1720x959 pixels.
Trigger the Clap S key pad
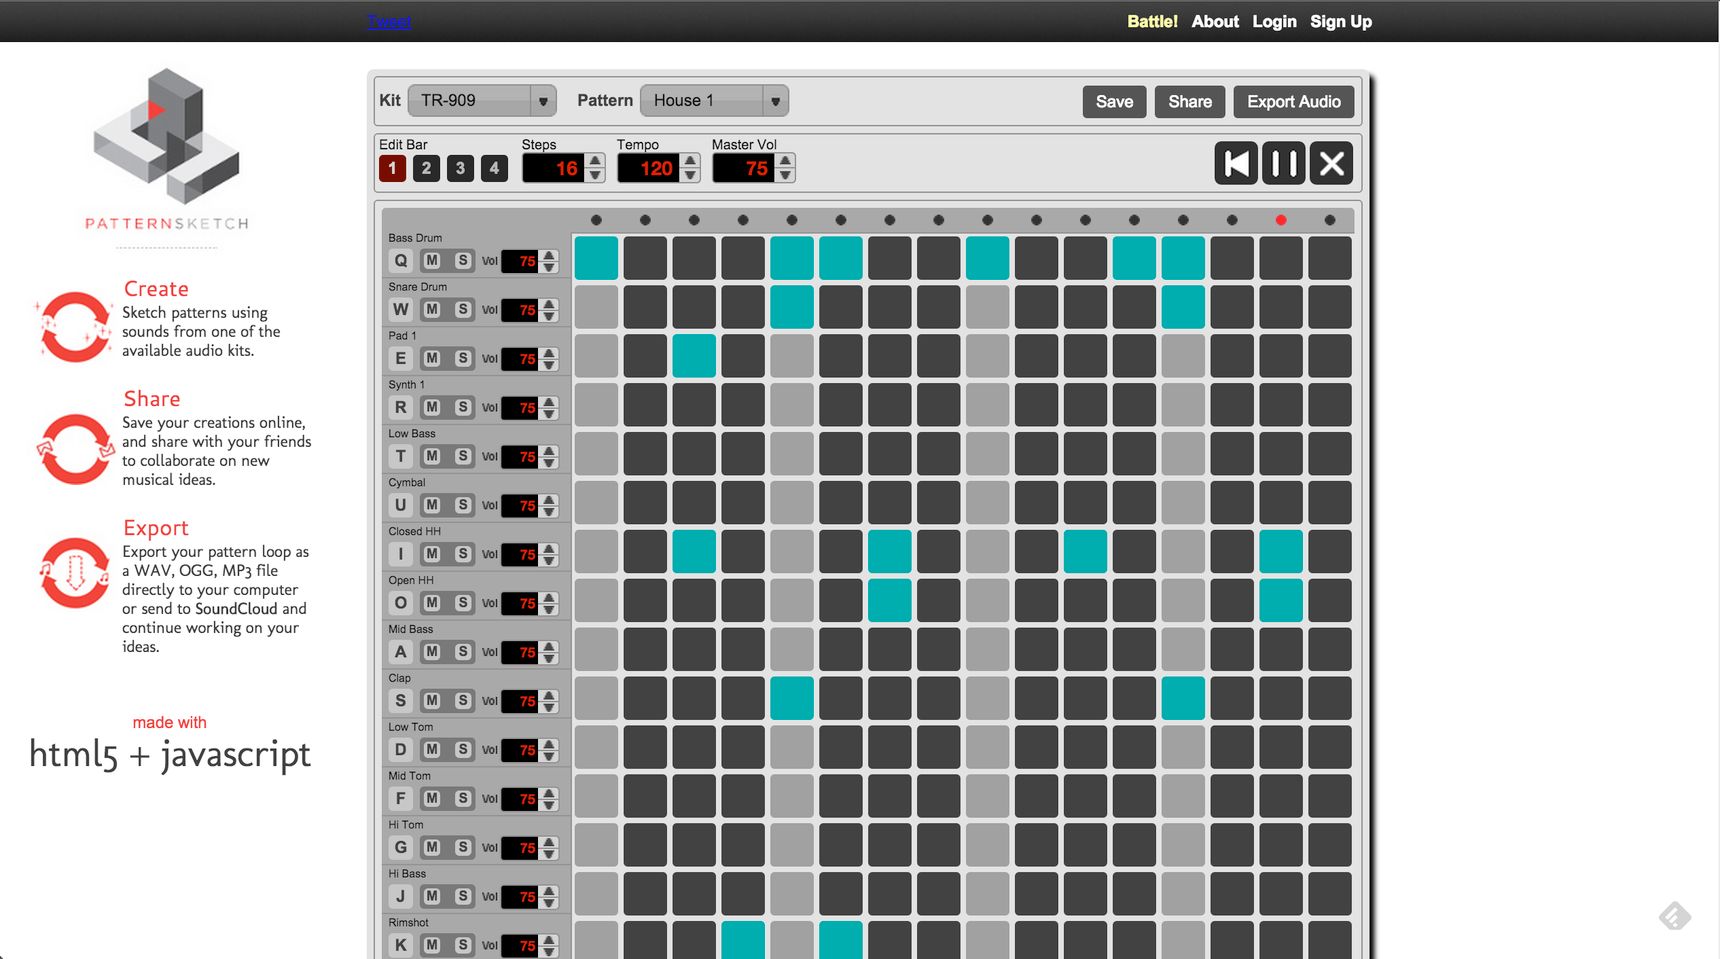(401, 701)
